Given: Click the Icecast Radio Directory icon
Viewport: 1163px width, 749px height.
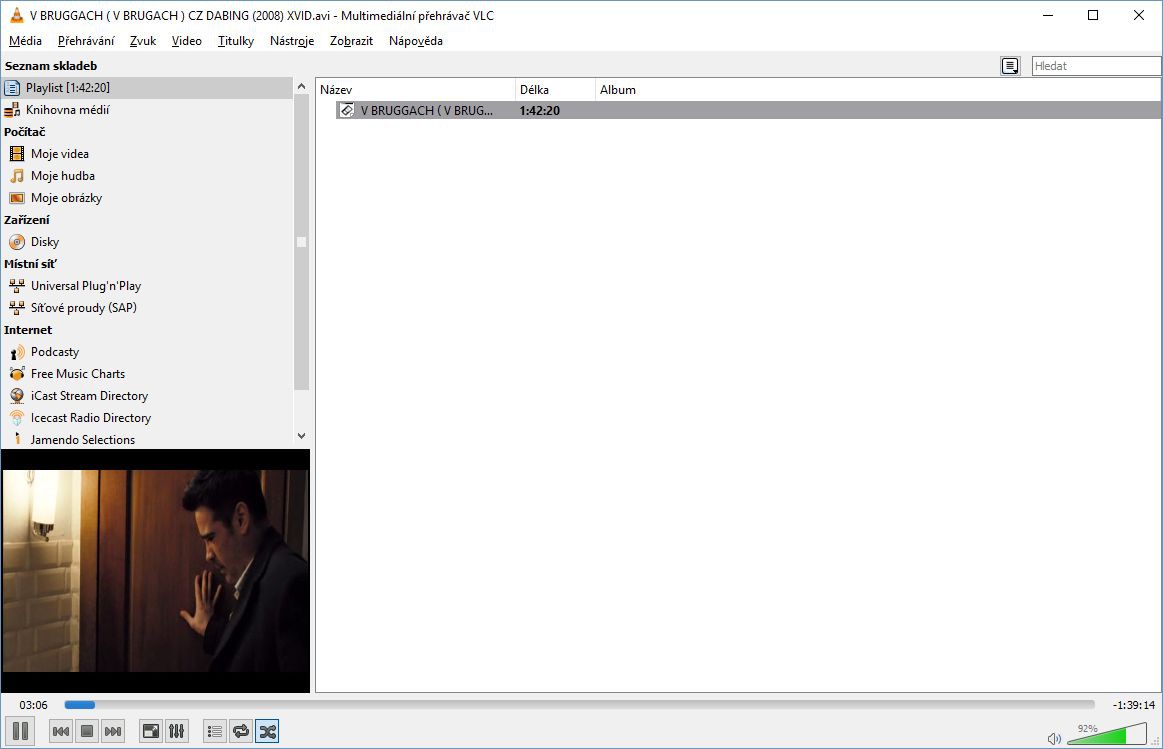Looking at the screenshot, I should [x=16, y=418].
